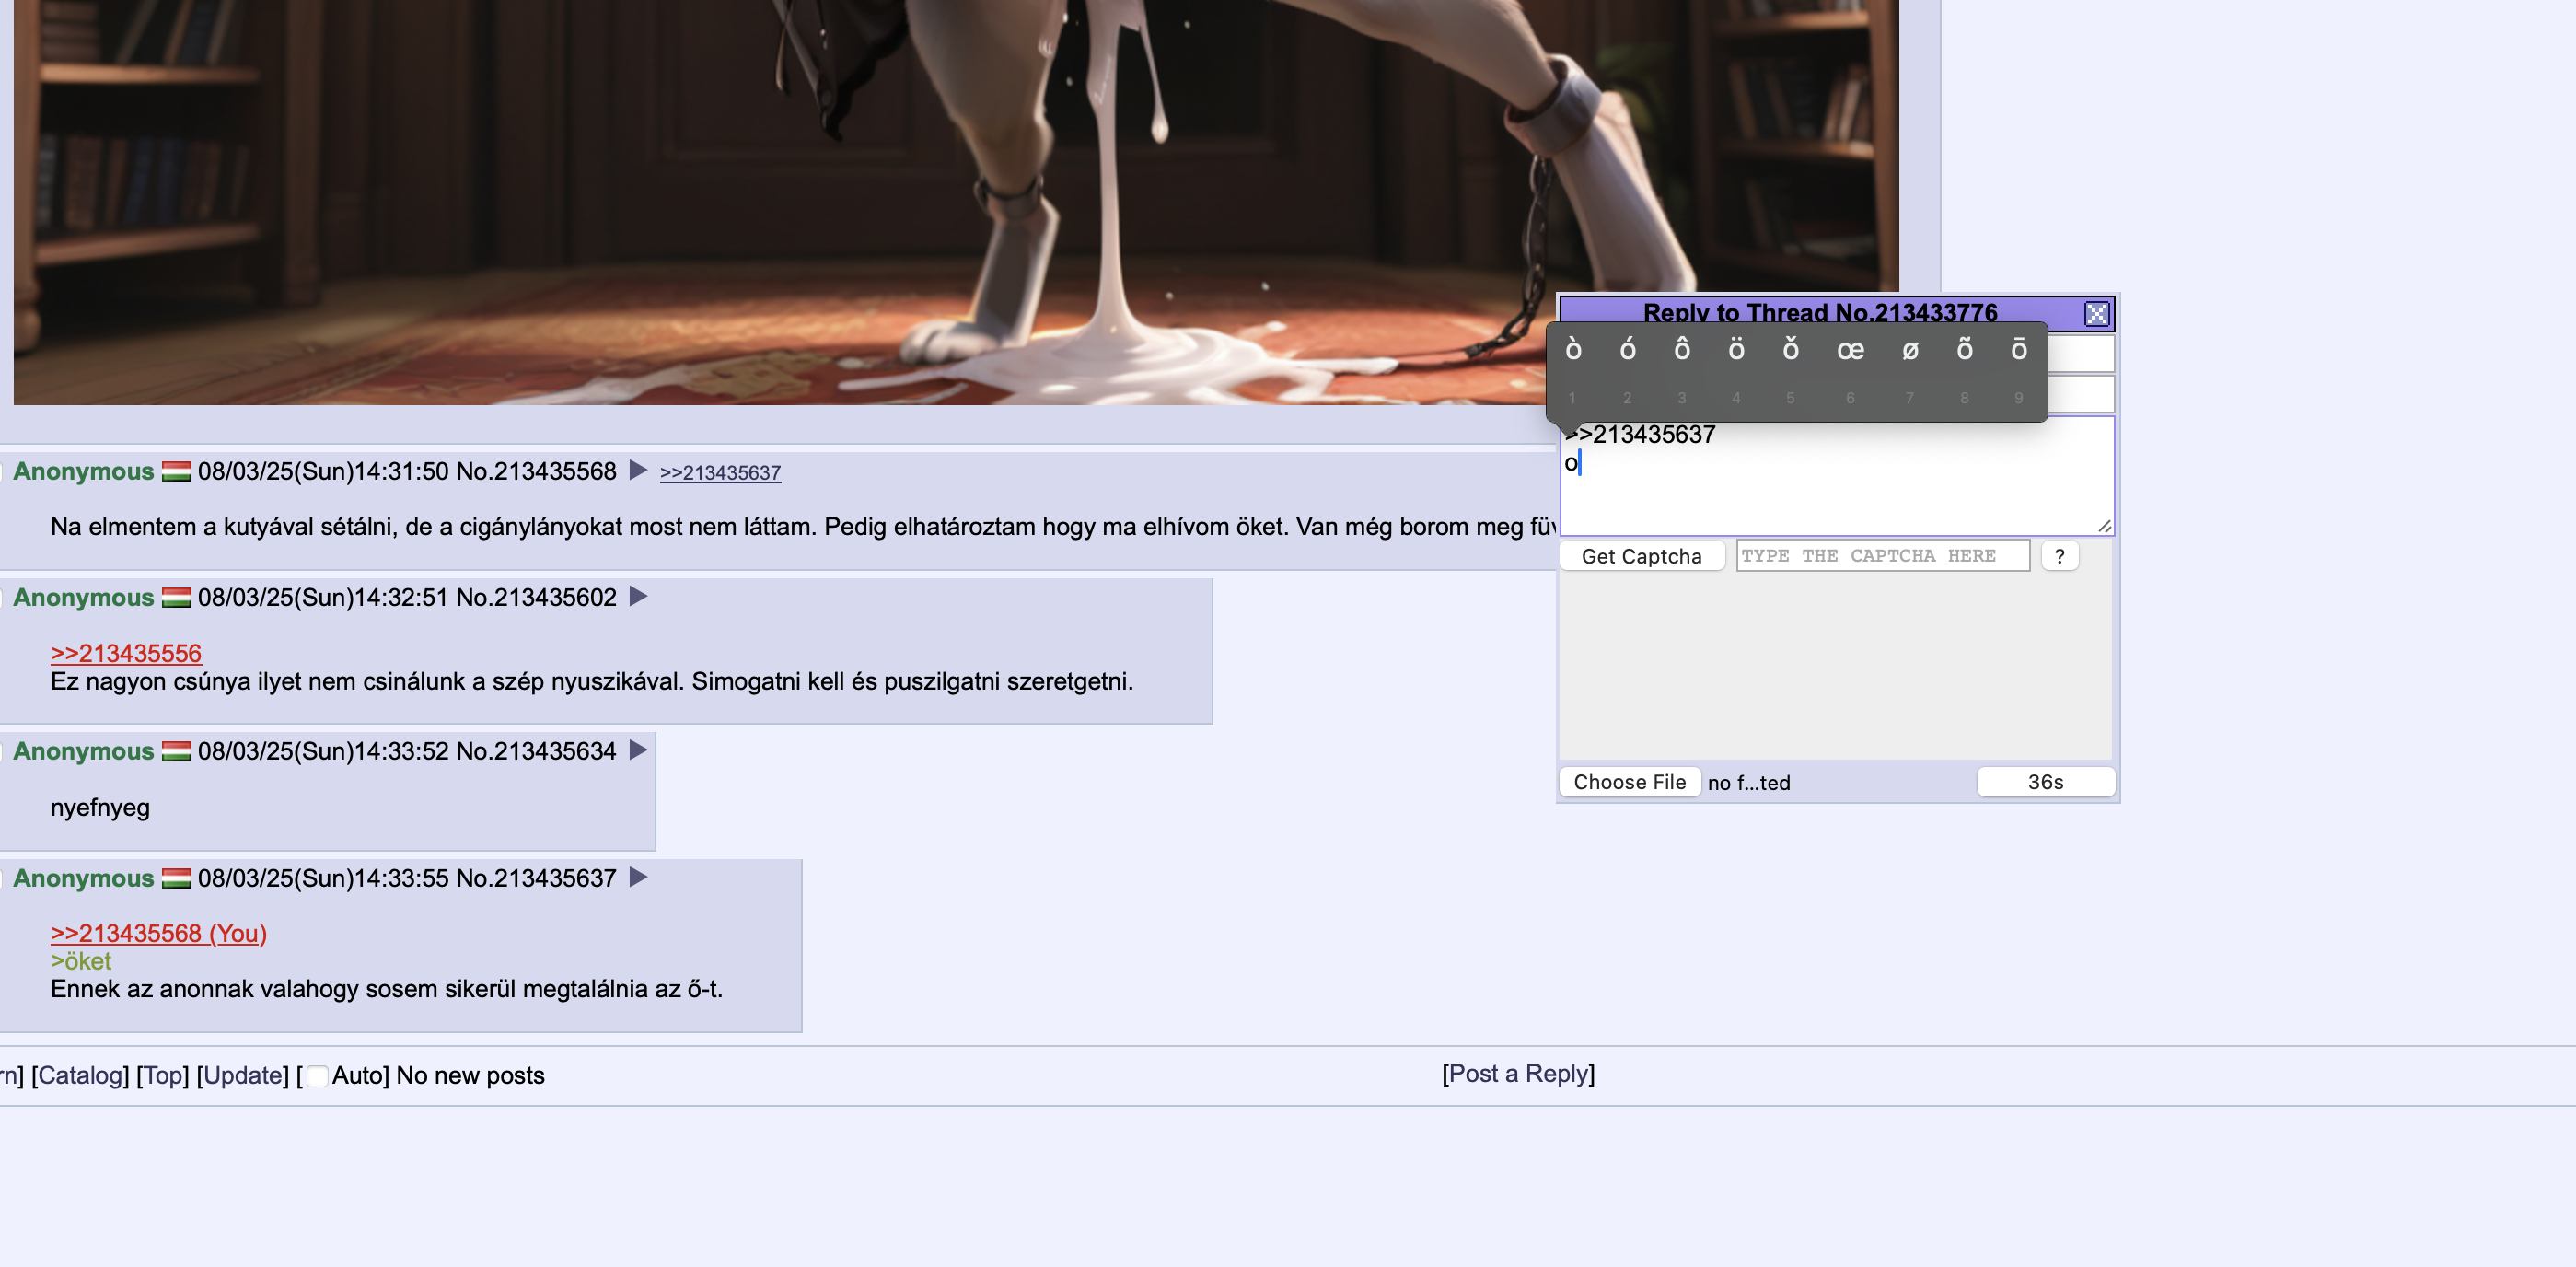
Task: Click the Update link
Action: pos(243,1075)
